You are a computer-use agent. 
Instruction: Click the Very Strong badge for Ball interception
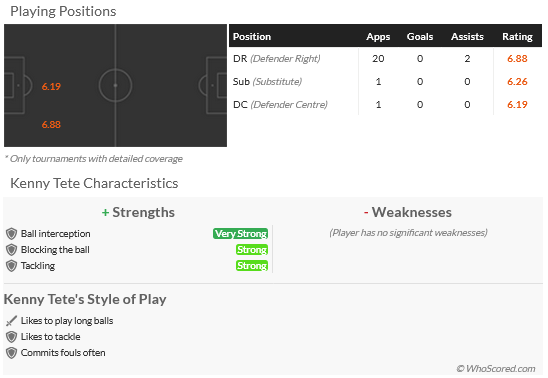coord(240,233)
